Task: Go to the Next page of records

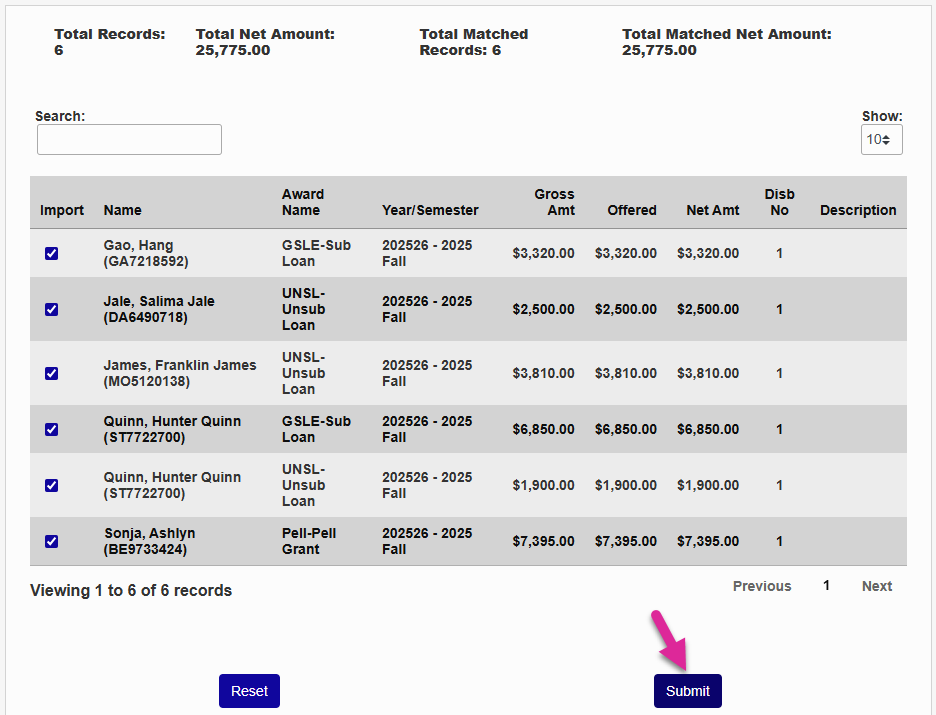Action: [x=876, y=587]
